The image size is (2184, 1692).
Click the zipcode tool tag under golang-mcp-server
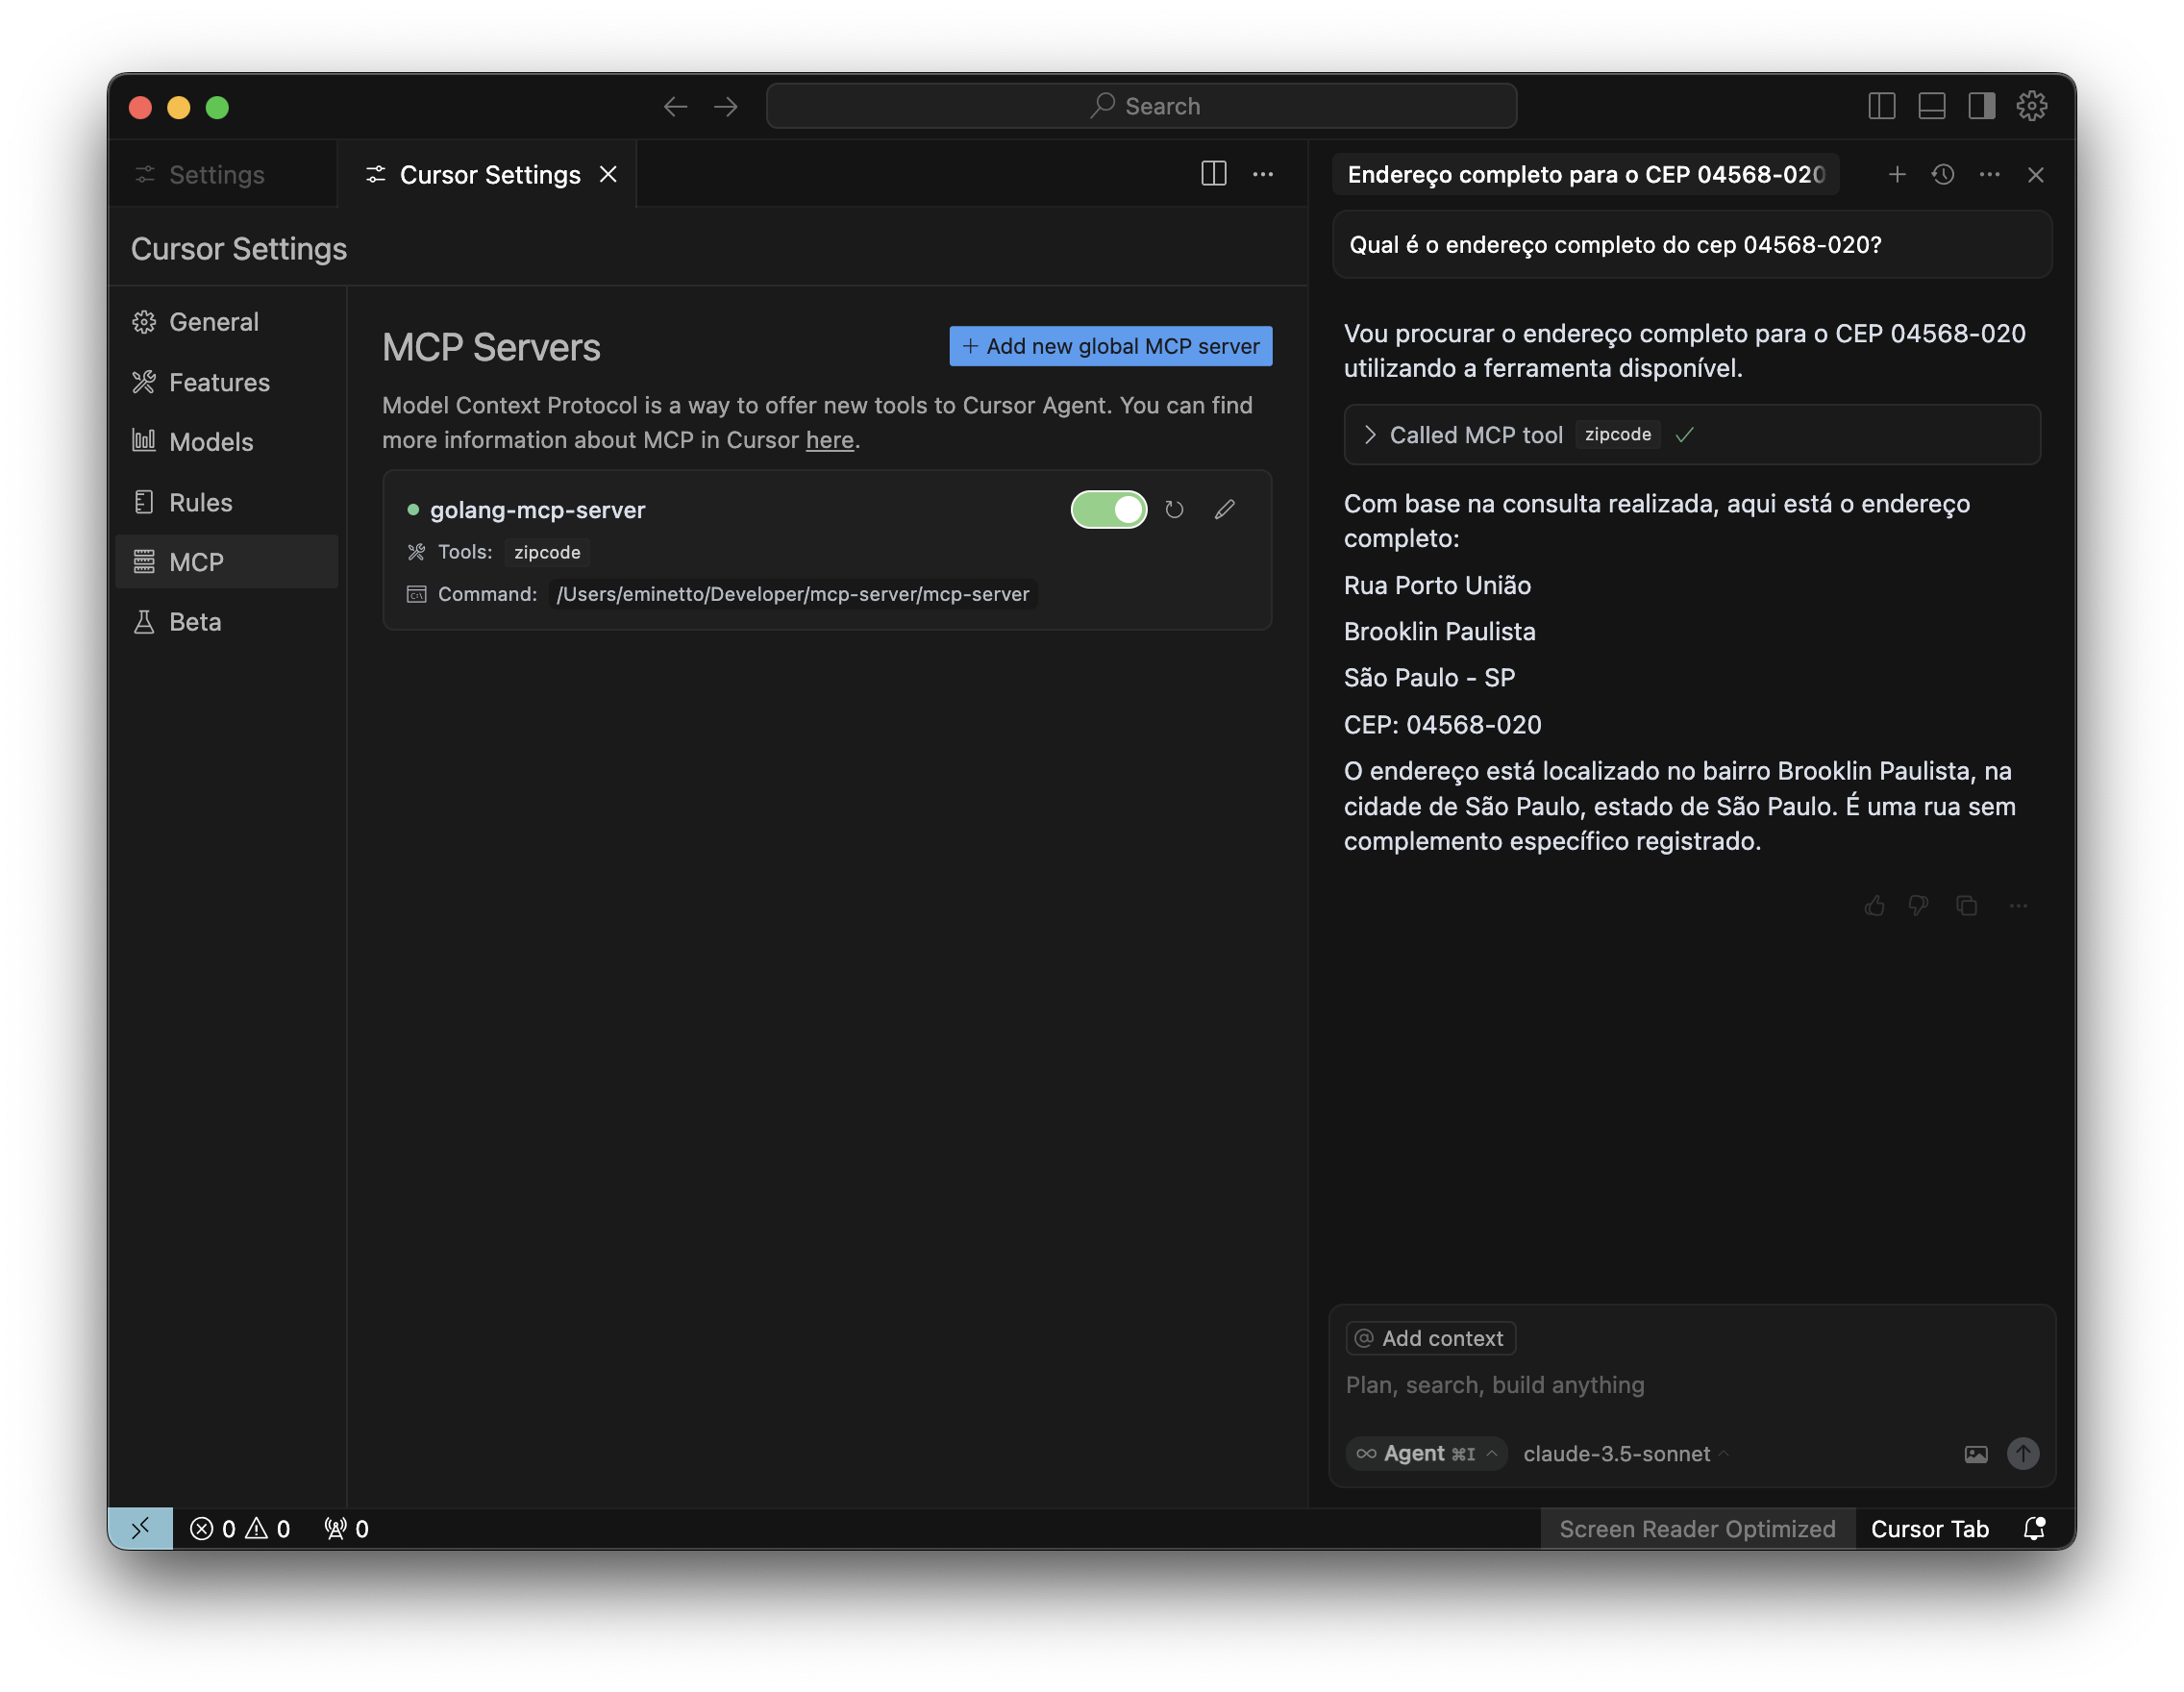point(547,552)
